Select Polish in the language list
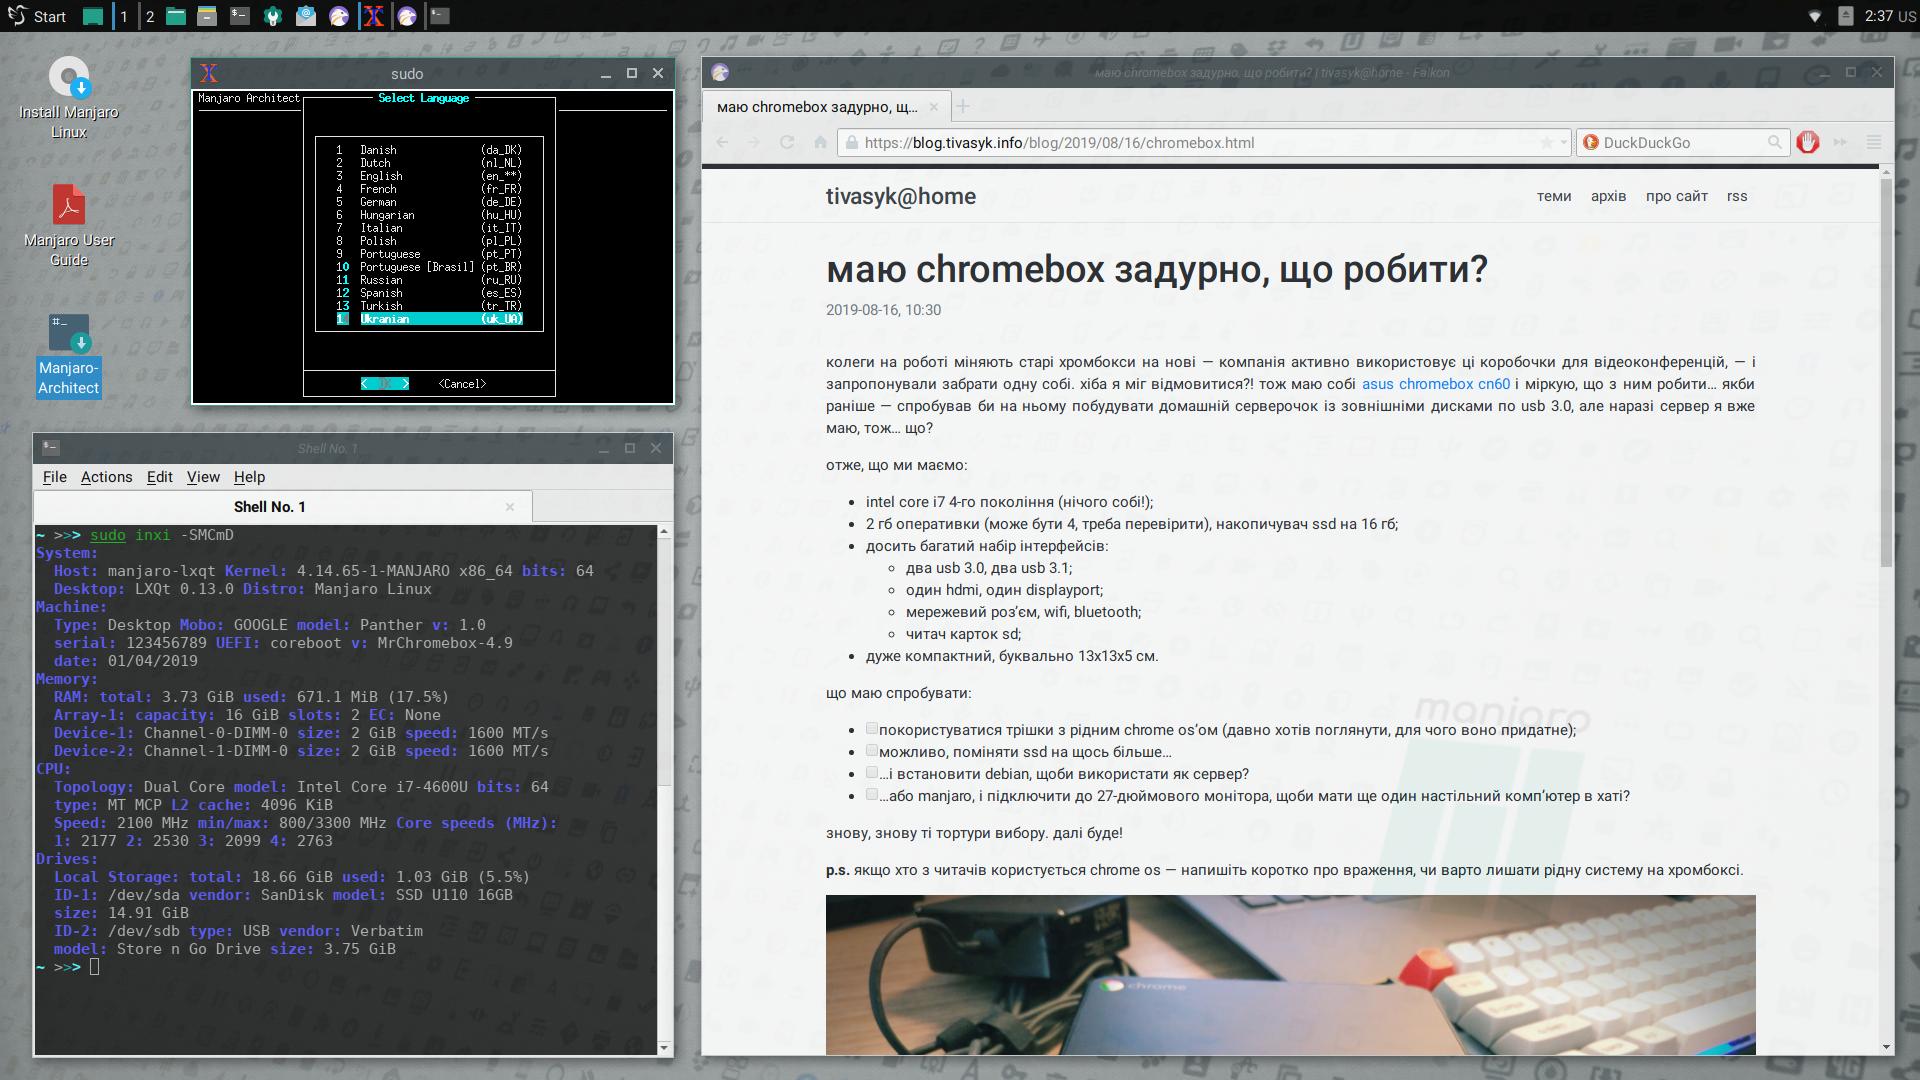The width and height of the screenshot is (1920, 1080). pos(429,241)
